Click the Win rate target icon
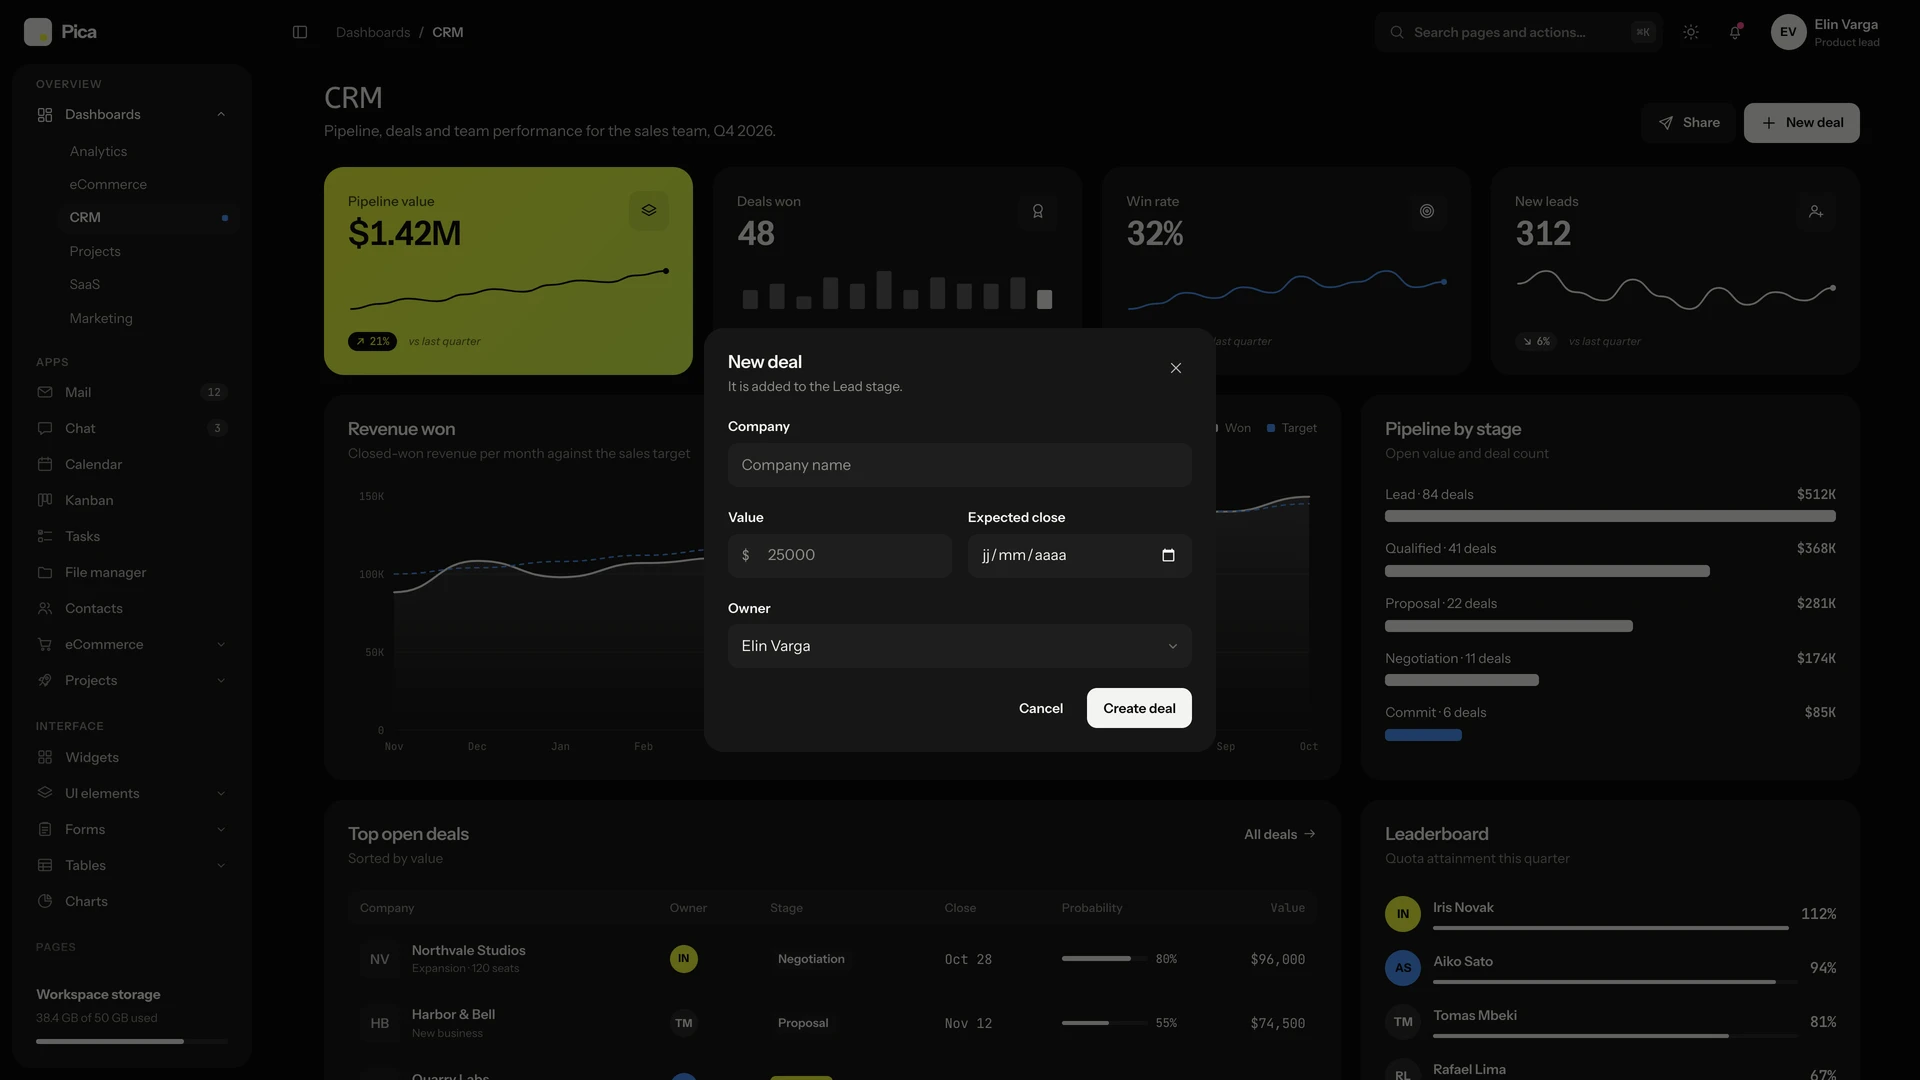Viewport: 1920px width, 1080px height. [x=1427, y=211]
